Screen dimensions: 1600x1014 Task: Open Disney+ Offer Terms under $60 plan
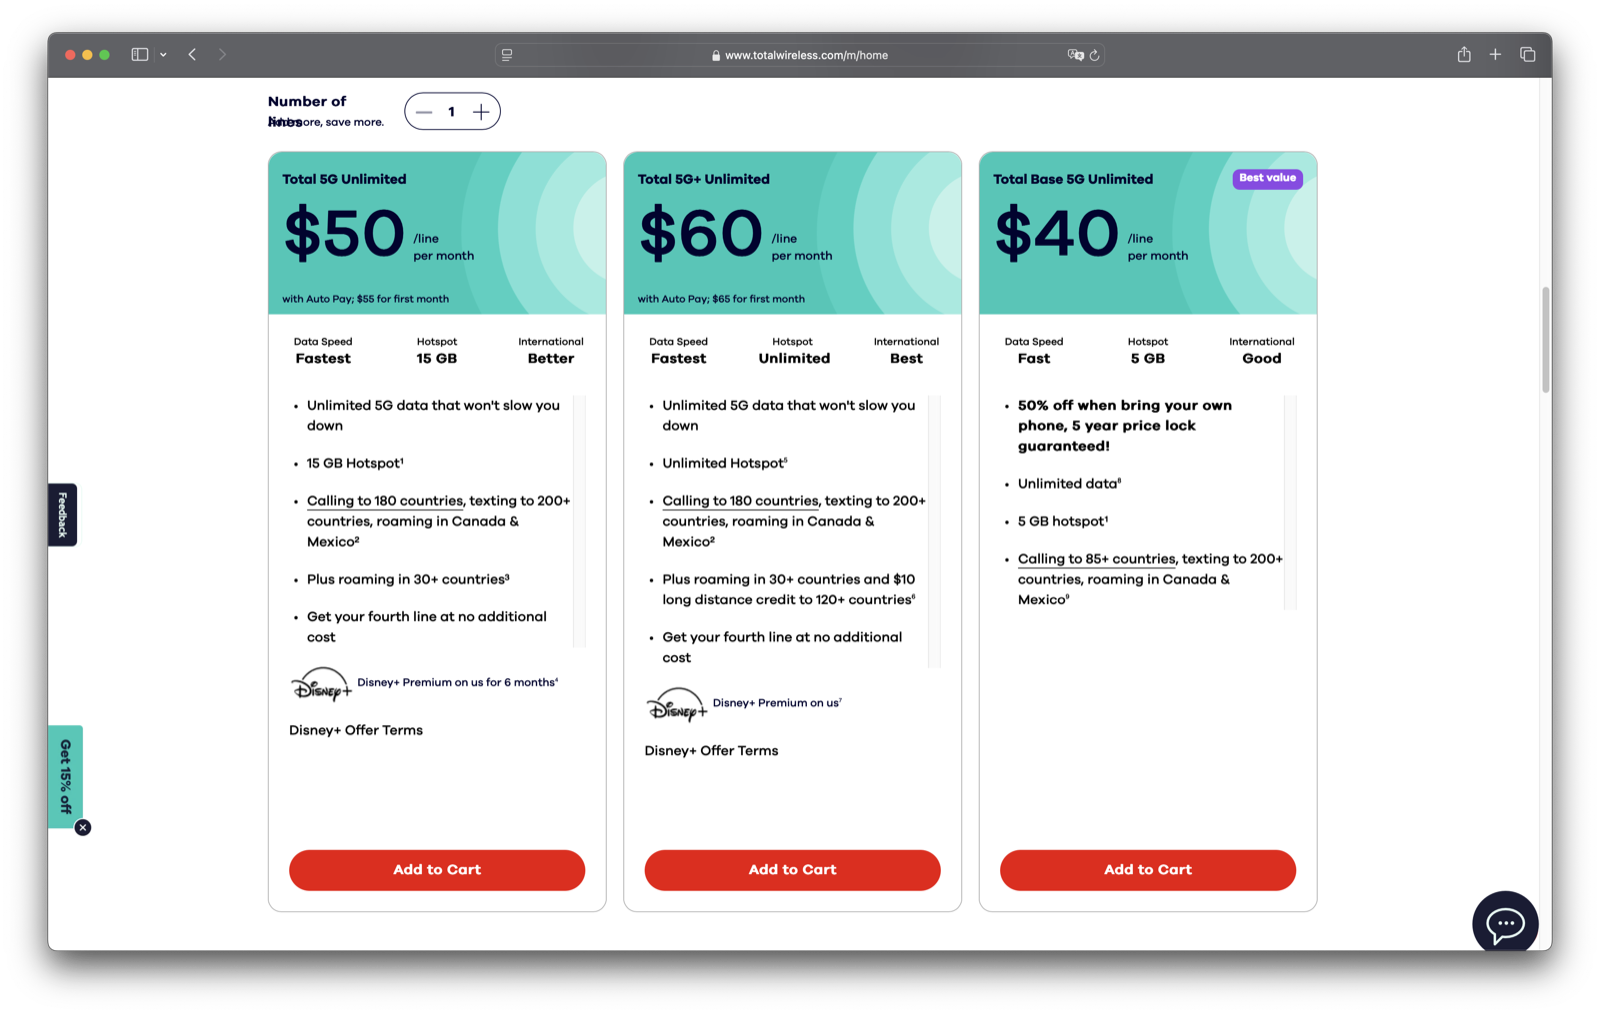[711, 751]
